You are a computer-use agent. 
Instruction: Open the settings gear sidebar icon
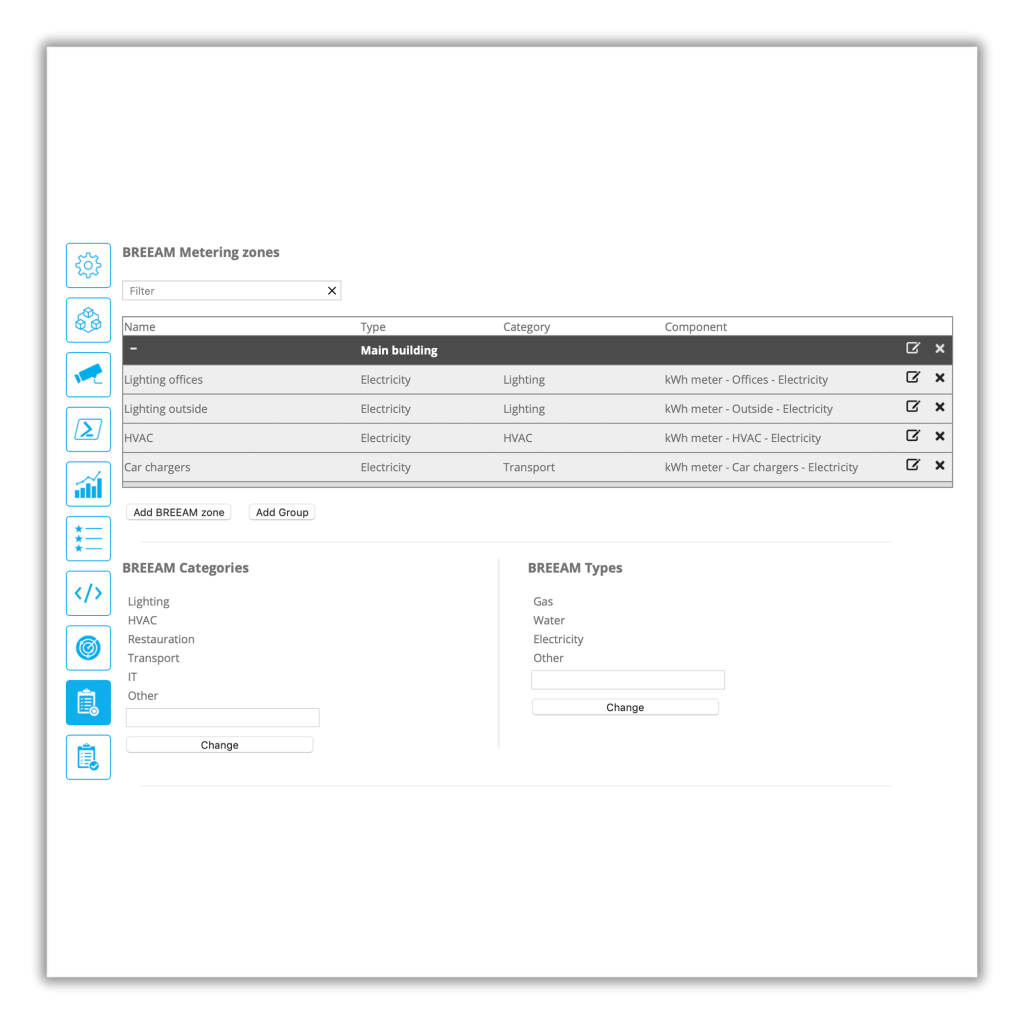[88, 265]
